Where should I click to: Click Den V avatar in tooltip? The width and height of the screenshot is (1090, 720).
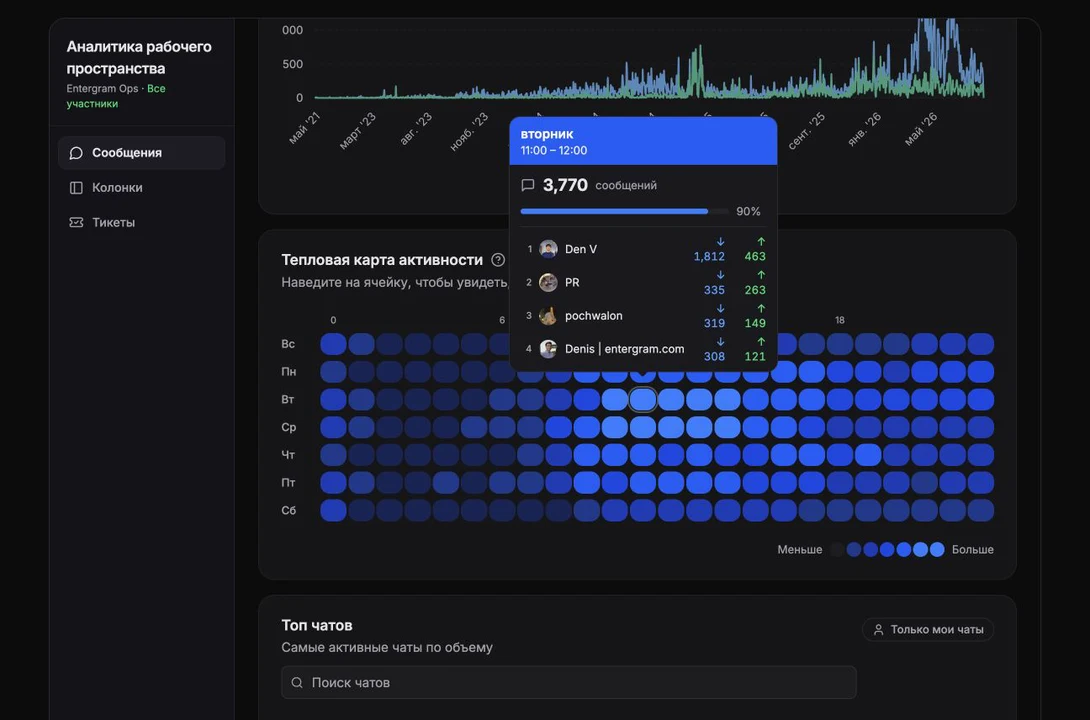coord(548,249)
